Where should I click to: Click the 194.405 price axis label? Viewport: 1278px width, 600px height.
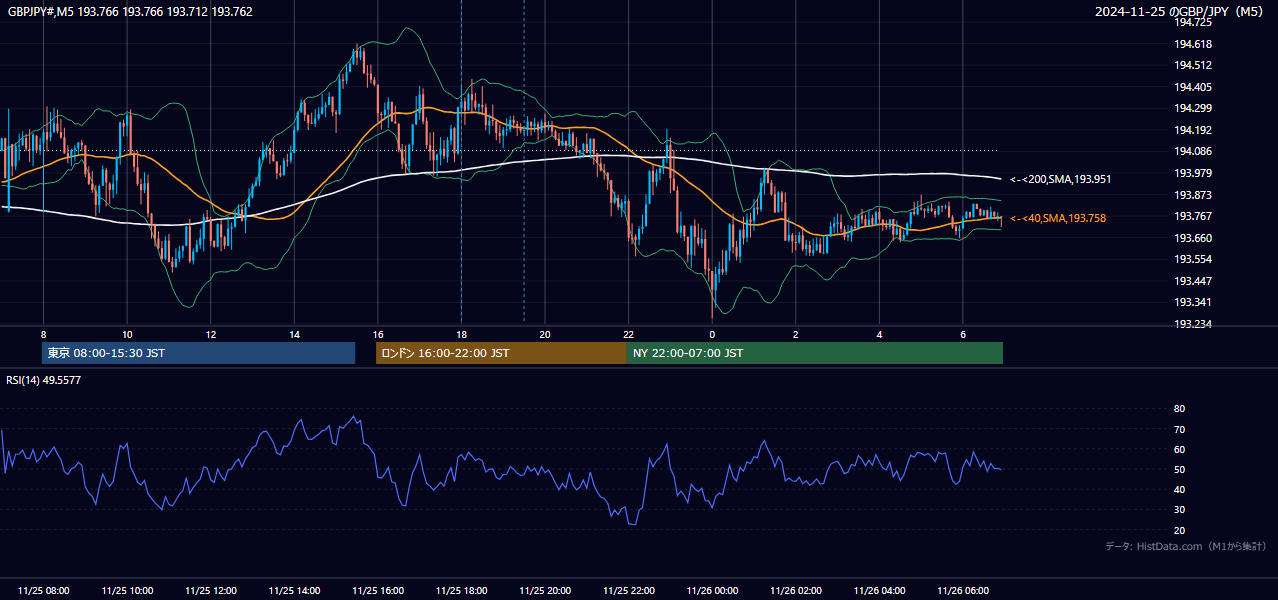1193,87
